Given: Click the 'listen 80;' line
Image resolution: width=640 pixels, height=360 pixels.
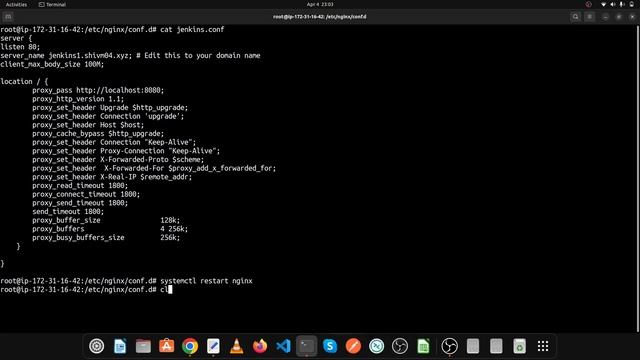Looking at the screenshot, I should (x=20, y=47).
